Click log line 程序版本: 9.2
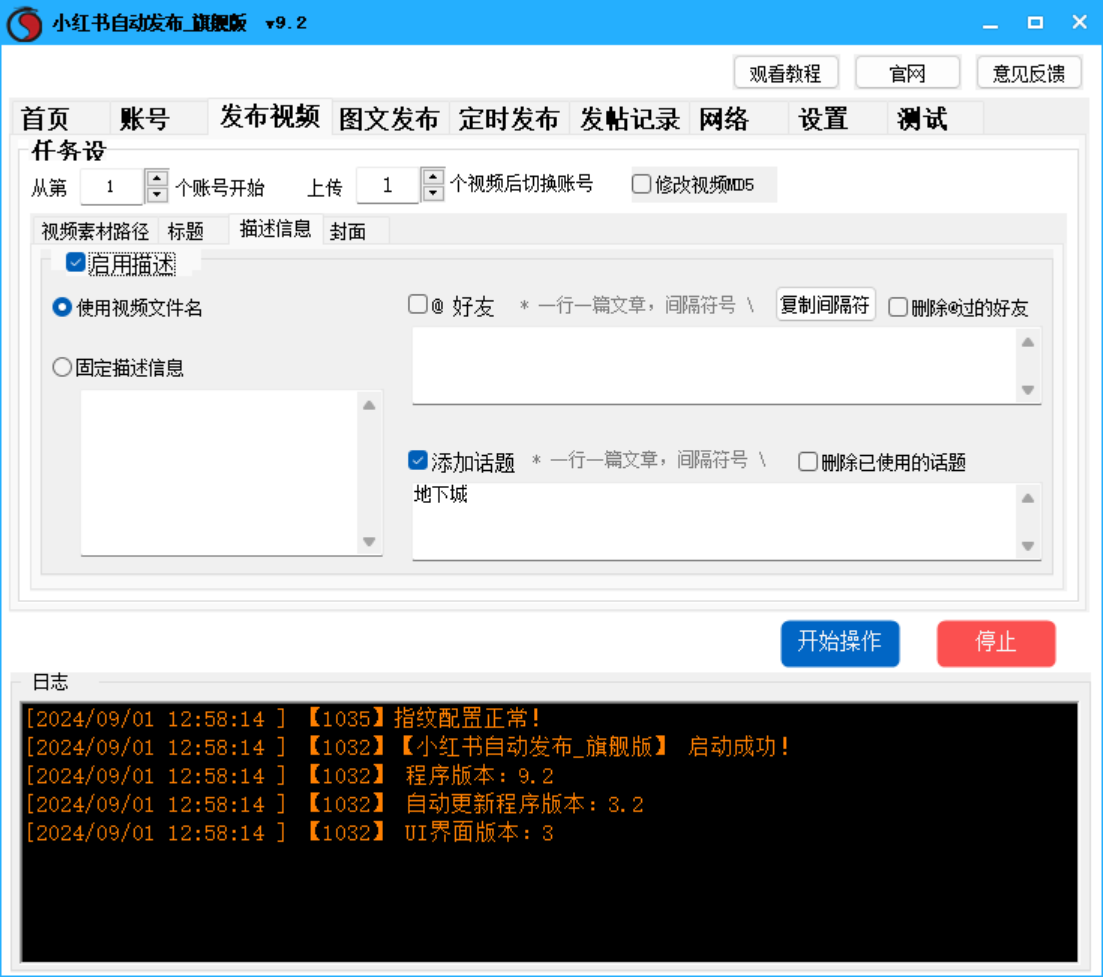1103x977 pixels. pyautogui.click(x=290, y=776)
